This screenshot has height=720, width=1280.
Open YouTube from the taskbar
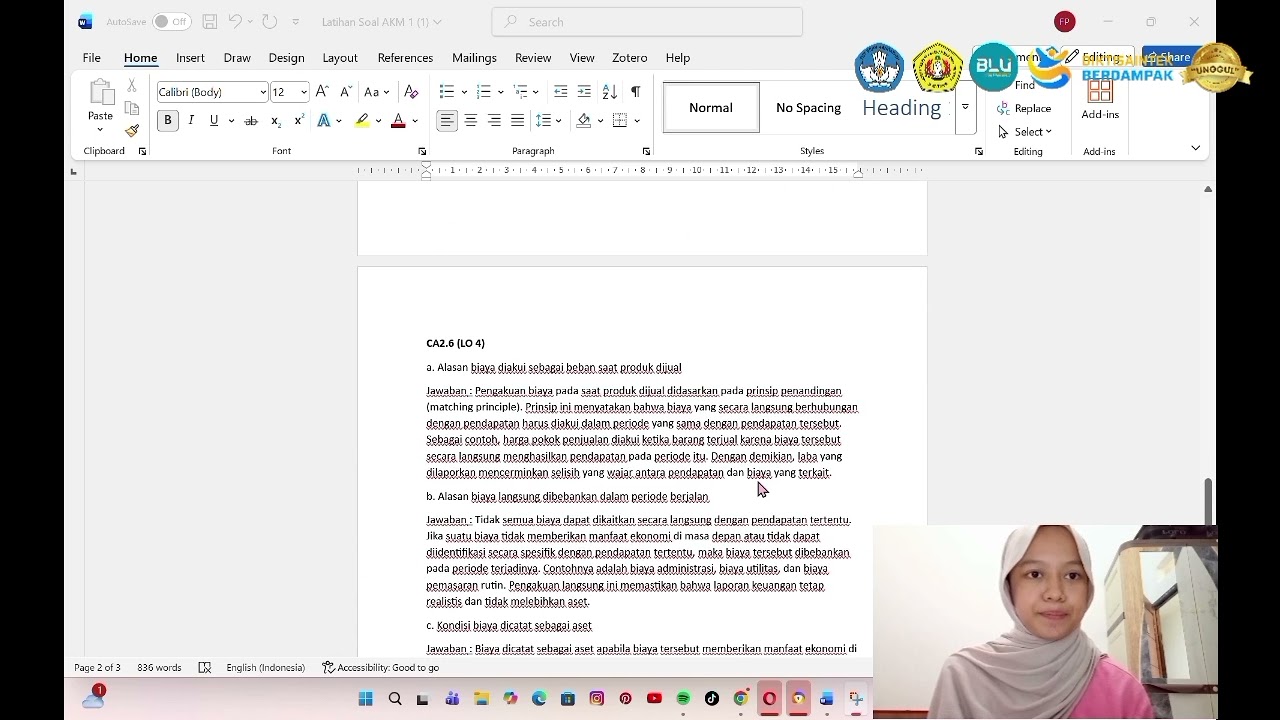click(654, 699)
